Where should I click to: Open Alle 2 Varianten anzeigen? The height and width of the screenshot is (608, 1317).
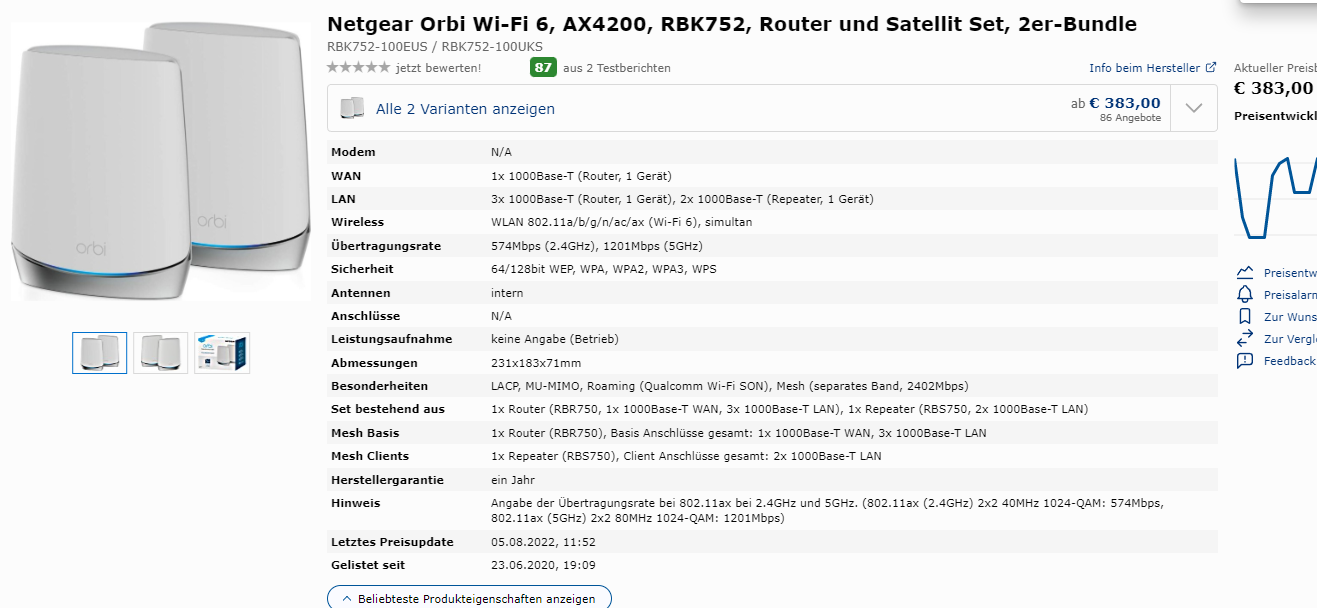(465, 109)
